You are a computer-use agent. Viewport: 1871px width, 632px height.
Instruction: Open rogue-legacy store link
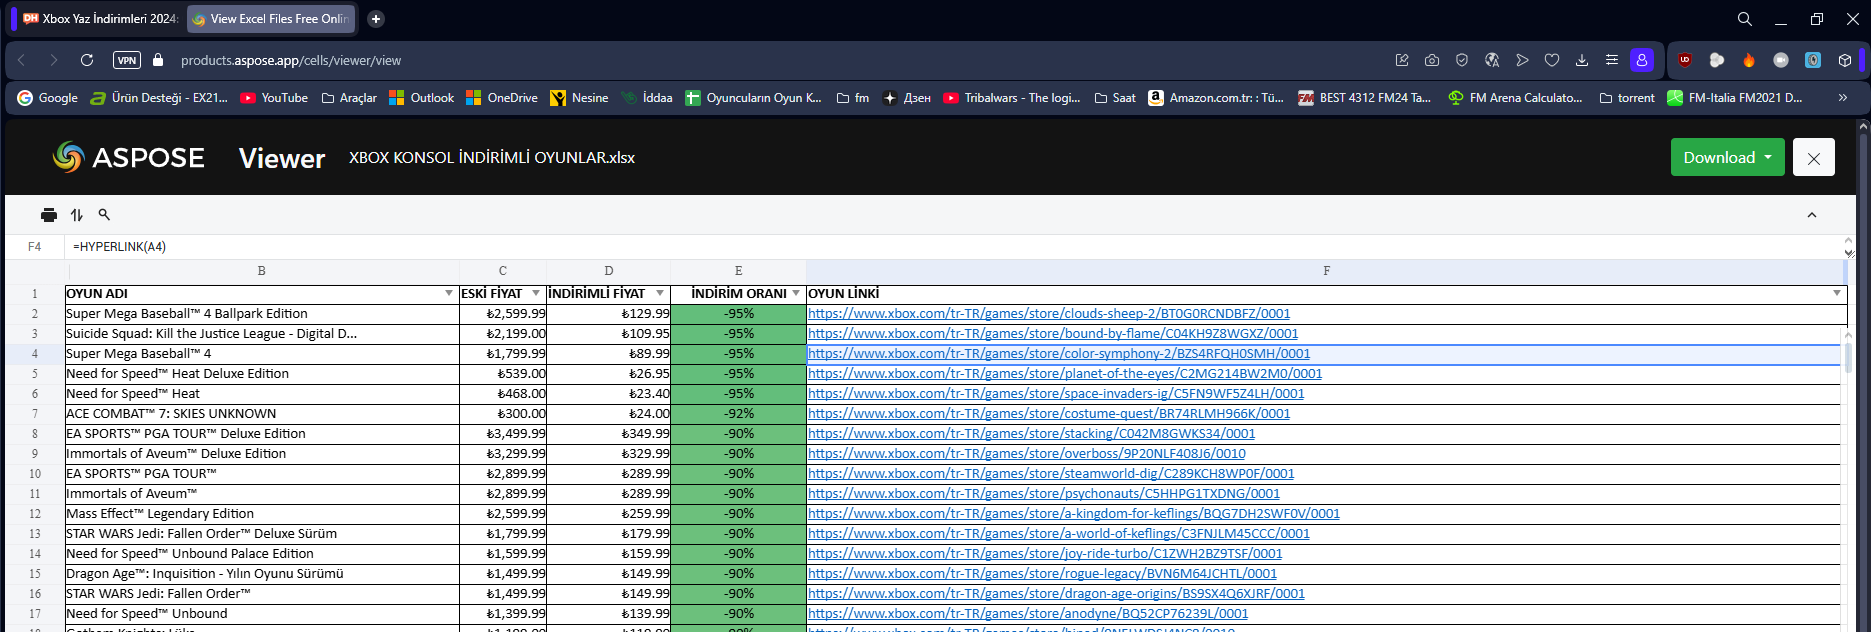[1042, 574]
